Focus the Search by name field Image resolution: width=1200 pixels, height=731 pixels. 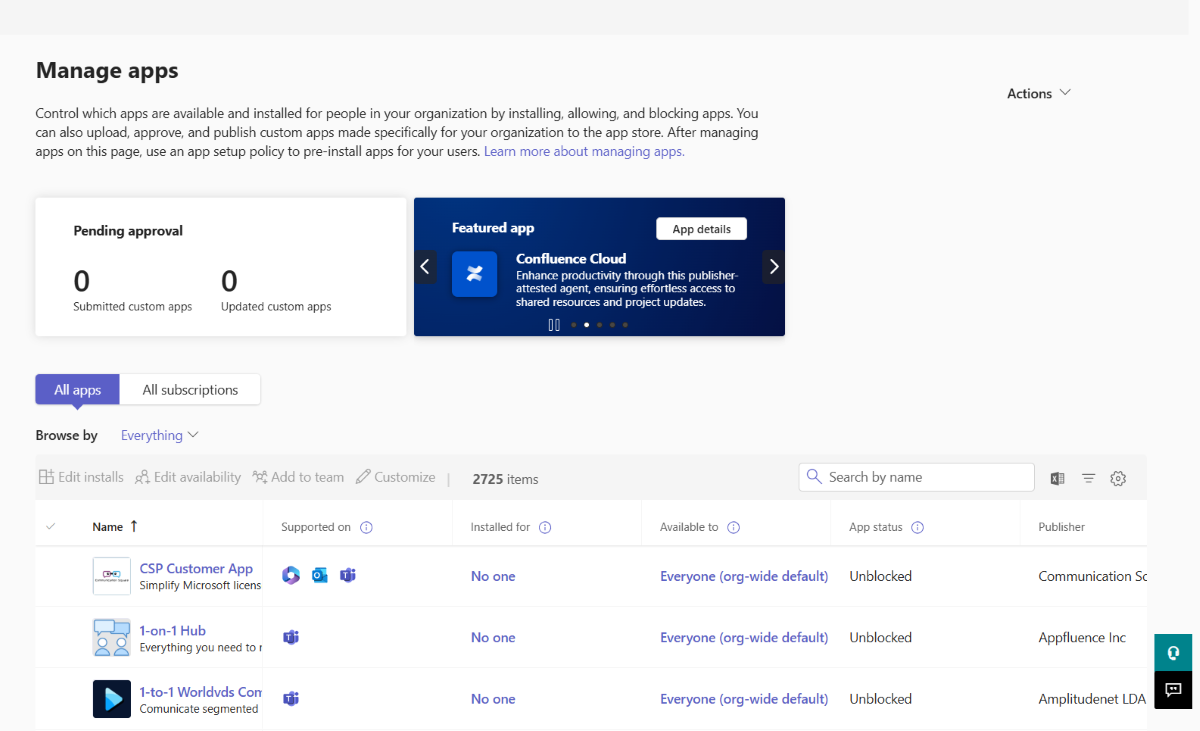pyautogui.click(x=917, y=477)
